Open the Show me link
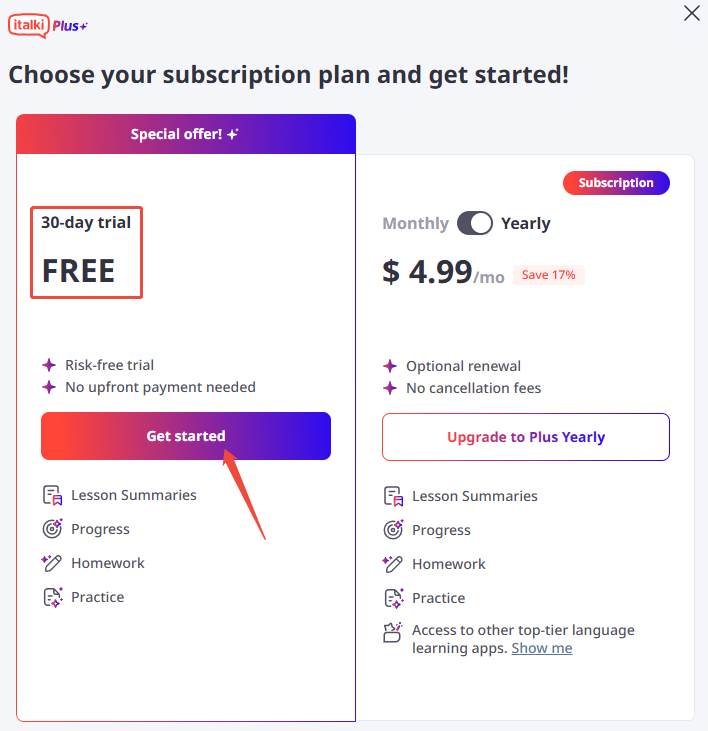 pyautogui.click(x=542, y=648)
